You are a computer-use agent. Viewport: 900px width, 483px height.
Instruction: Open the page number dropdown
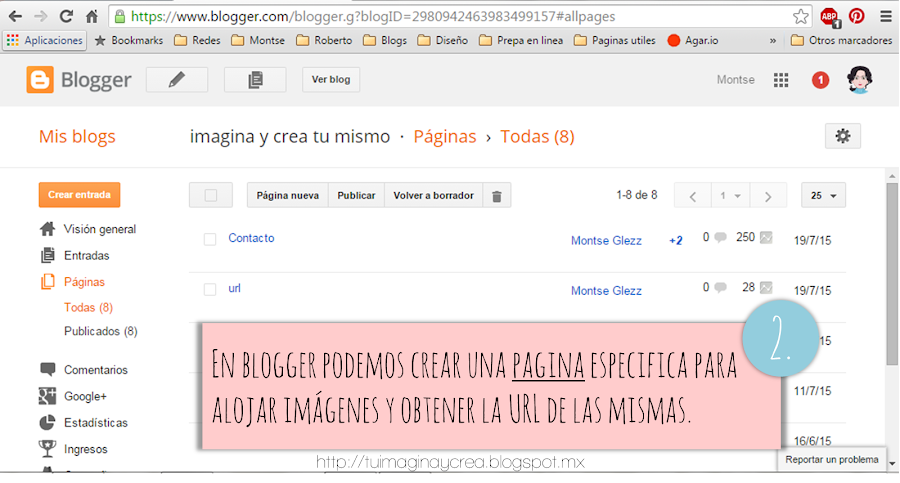click(x=730, y=196)
